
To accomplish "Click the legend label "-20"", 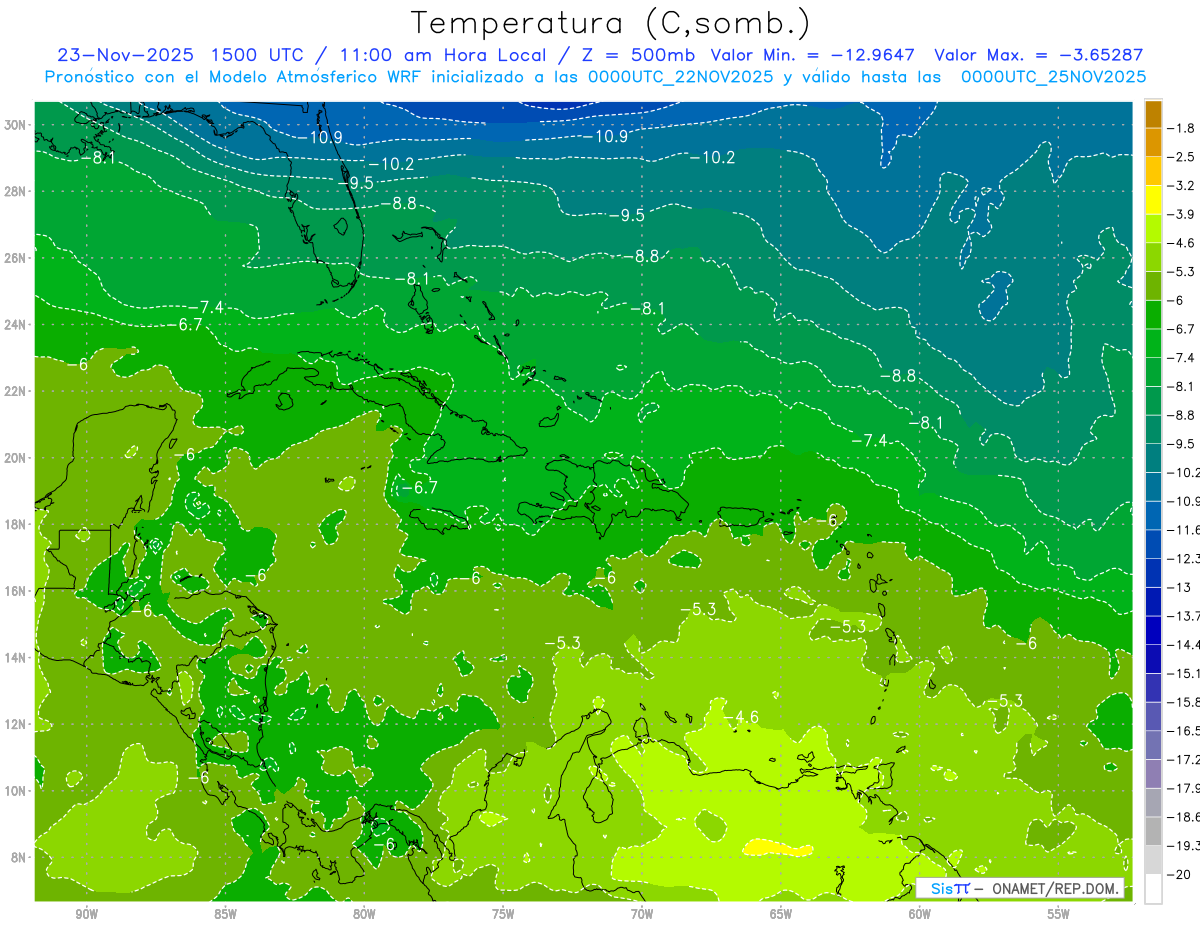I will (x=1180, y=874).
